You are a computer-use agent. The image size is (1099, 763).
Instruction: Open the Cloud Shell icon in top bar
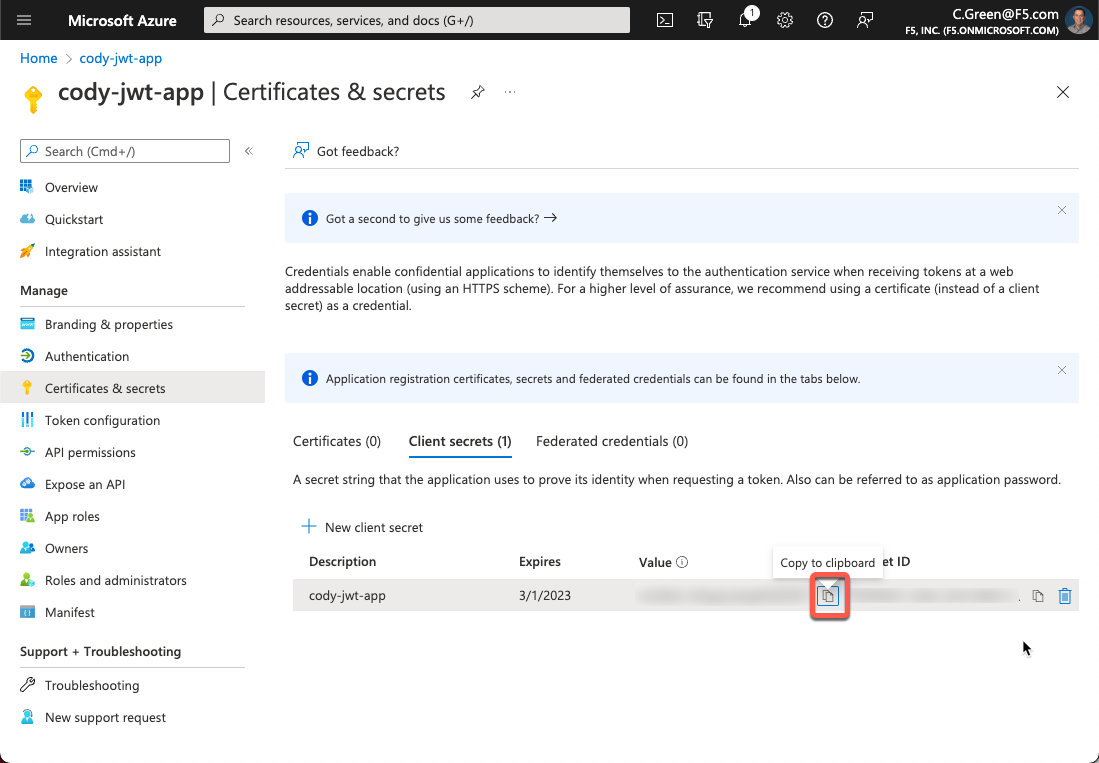[x=664, y=20]
